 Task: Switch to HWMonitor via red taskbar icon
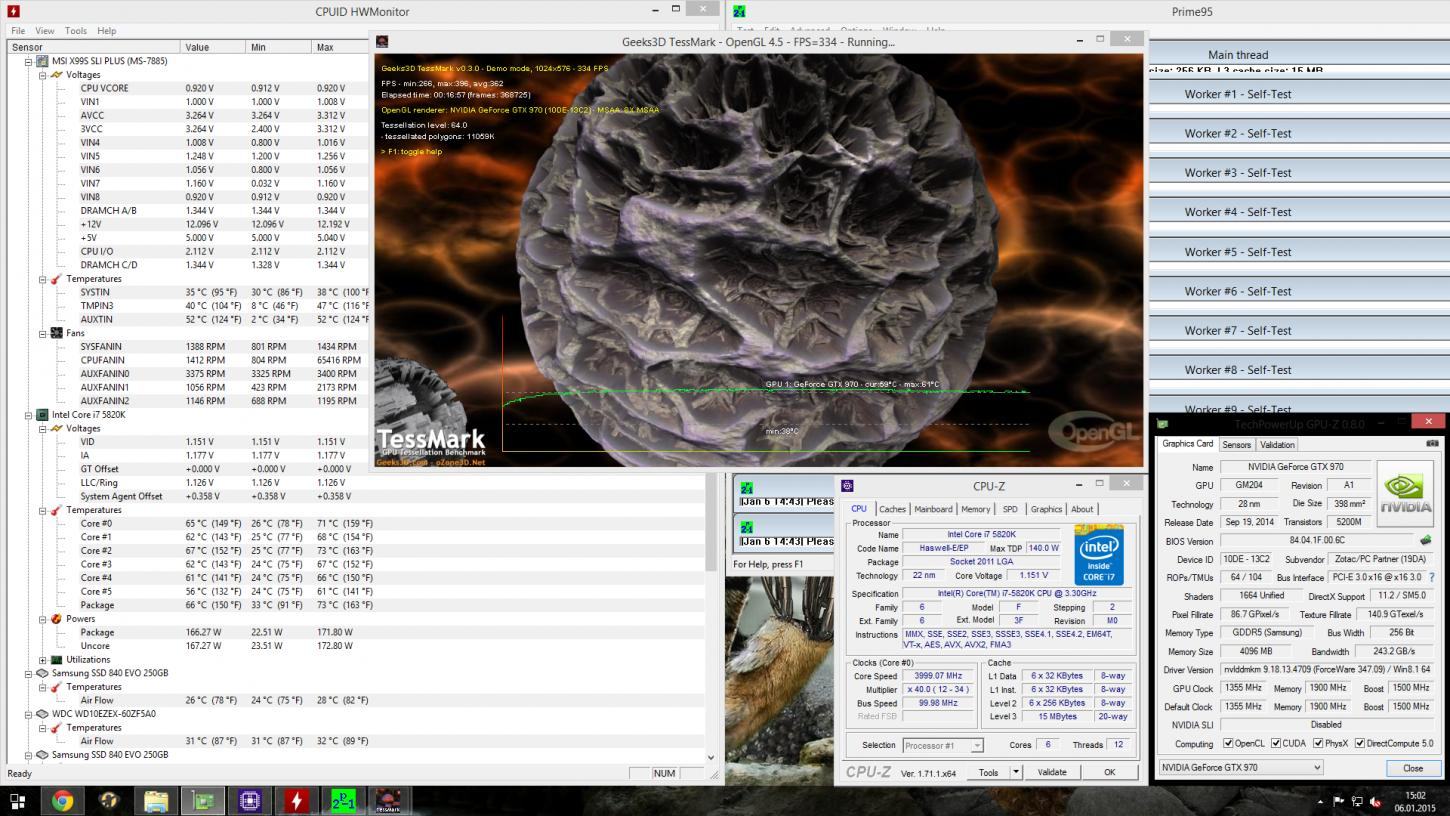pyautogui.click(x=296, y=801)
